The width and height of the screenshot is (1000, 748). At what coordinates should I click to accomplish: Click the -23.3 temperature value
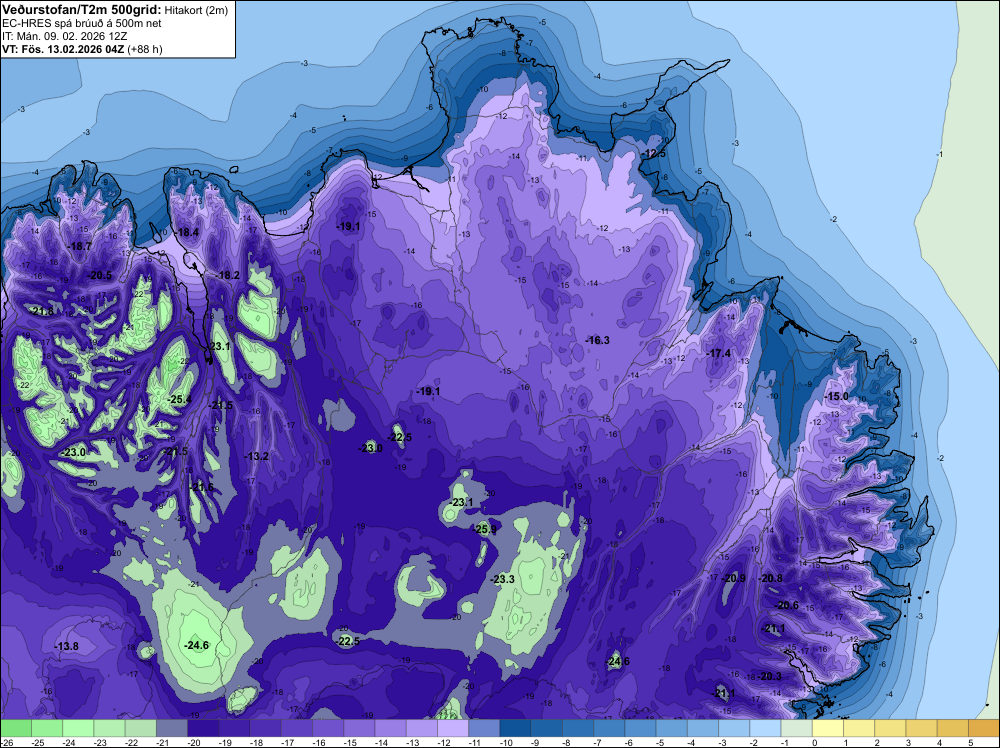click(503, 580)
